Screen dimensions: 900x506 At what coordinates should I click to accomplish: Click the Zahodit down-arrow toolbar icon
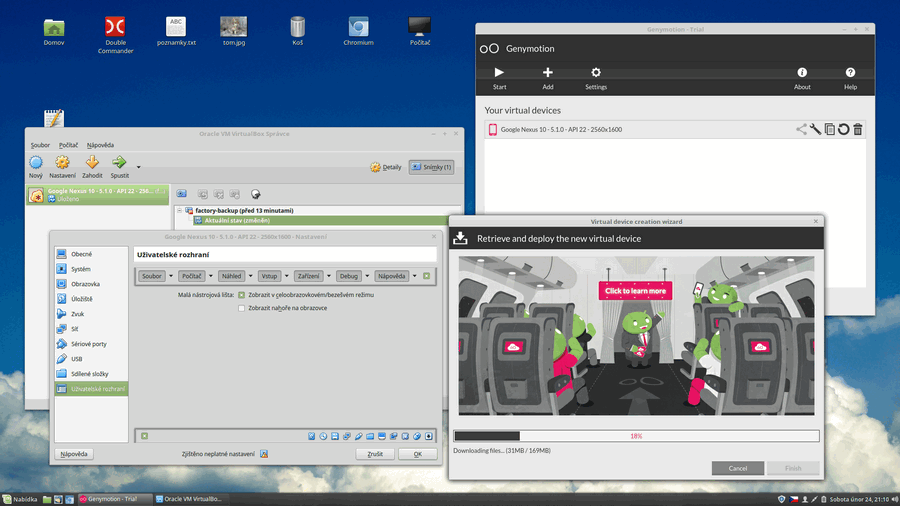(x=92, y=162)
